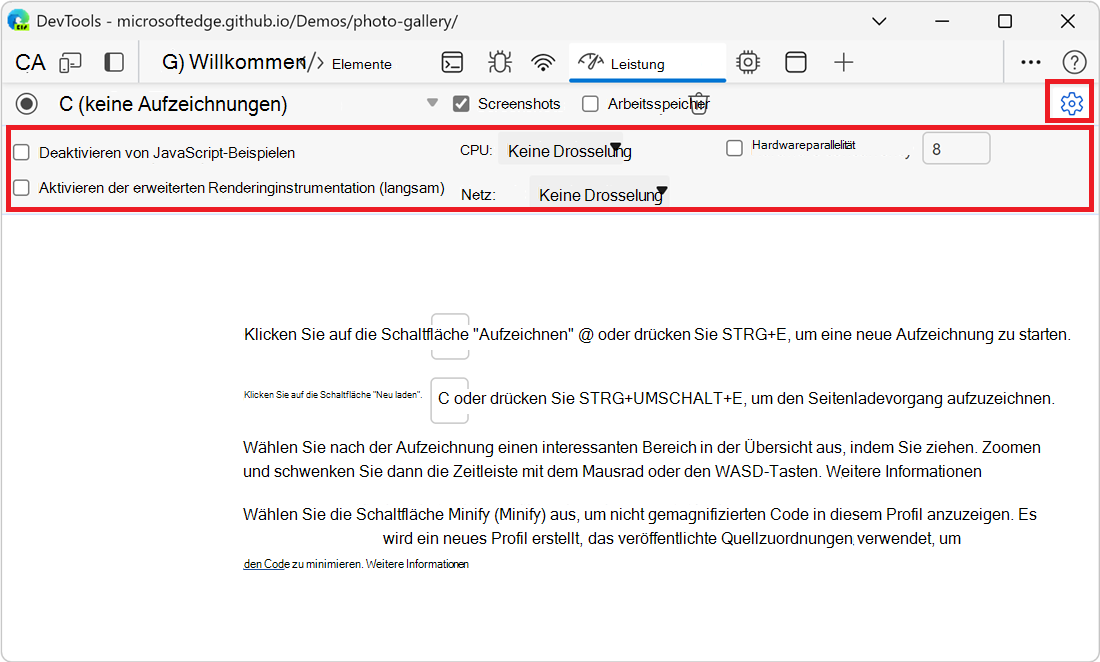
Task: Open the DevTools more options menu
Action: tap(1031, 61)
